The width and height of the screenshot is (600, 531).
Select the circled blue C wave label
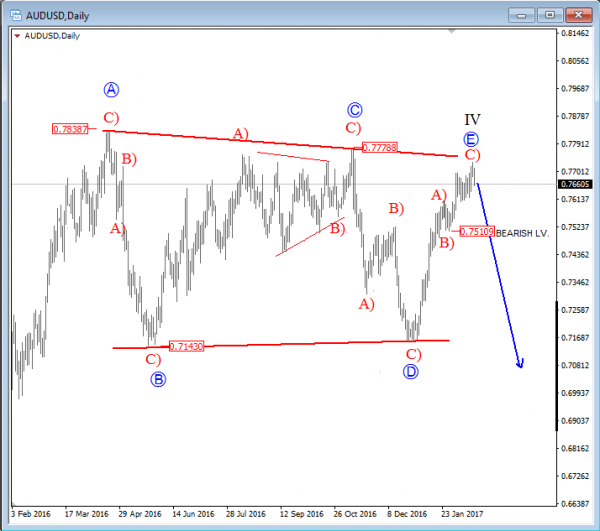[x=355, y=110]
